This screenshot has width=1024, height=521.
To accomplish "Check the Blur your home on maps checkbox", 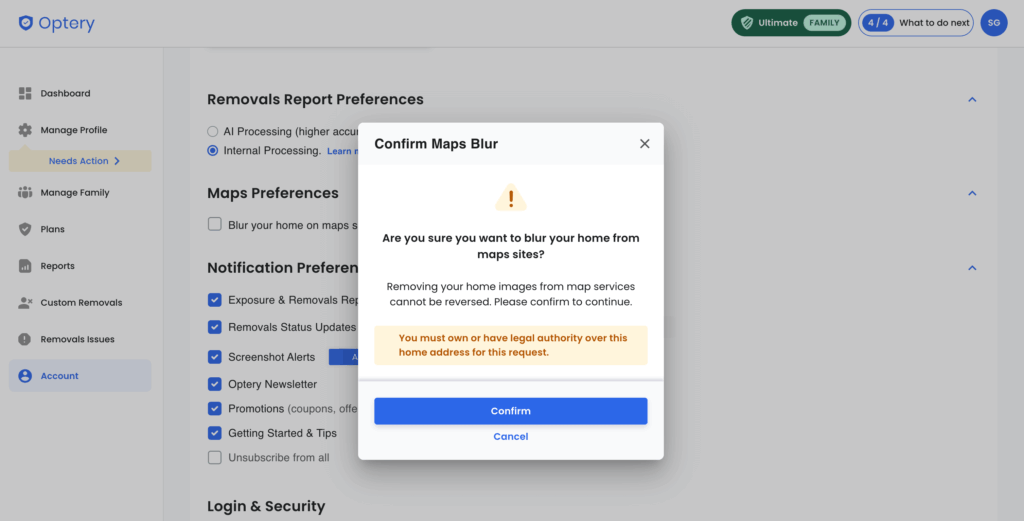I will [x=214, y=225].
